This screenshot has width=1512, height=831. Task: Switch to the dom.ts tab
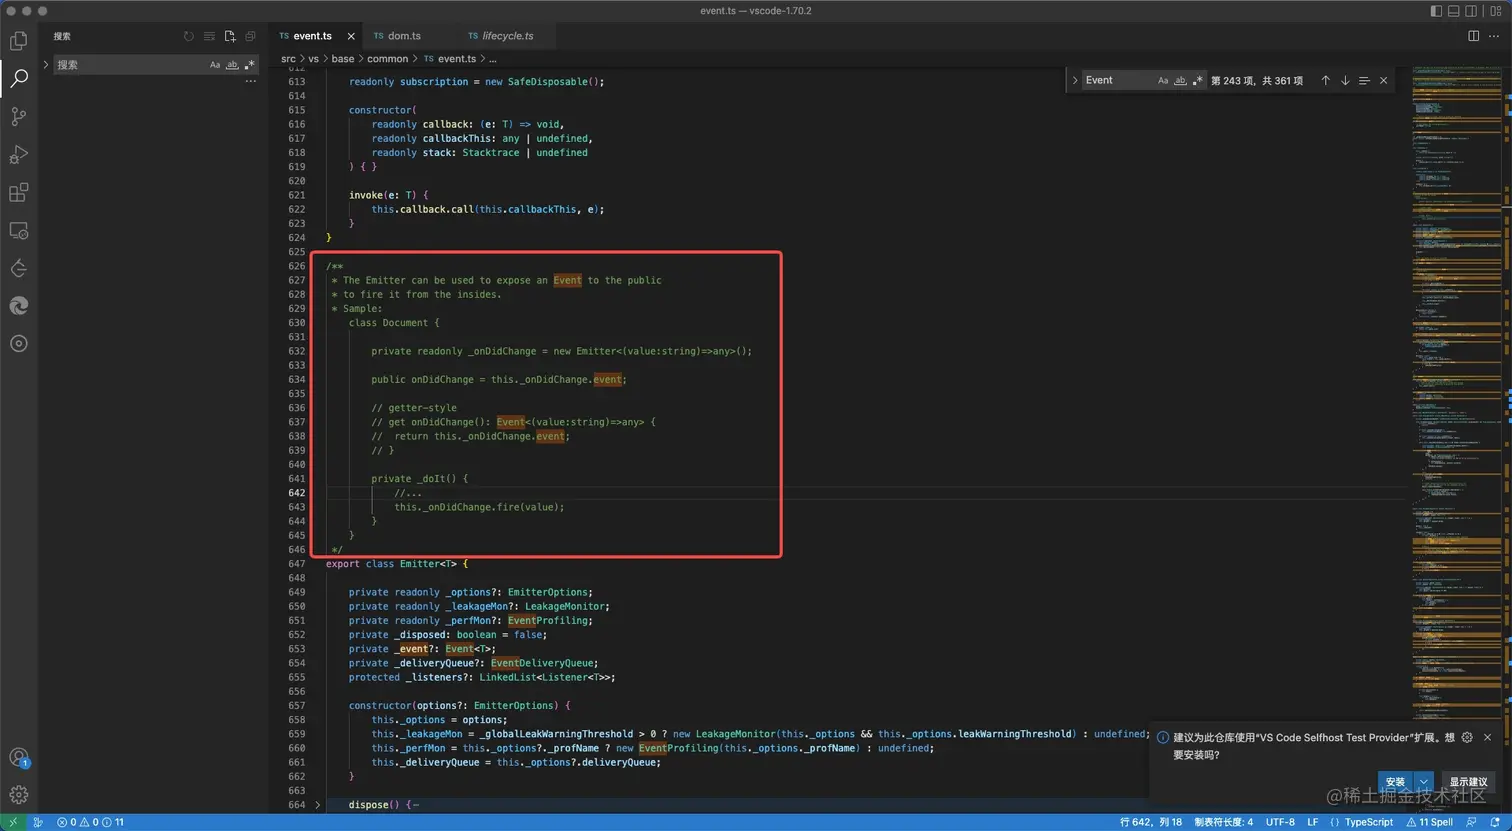click(x=406, y=35)
